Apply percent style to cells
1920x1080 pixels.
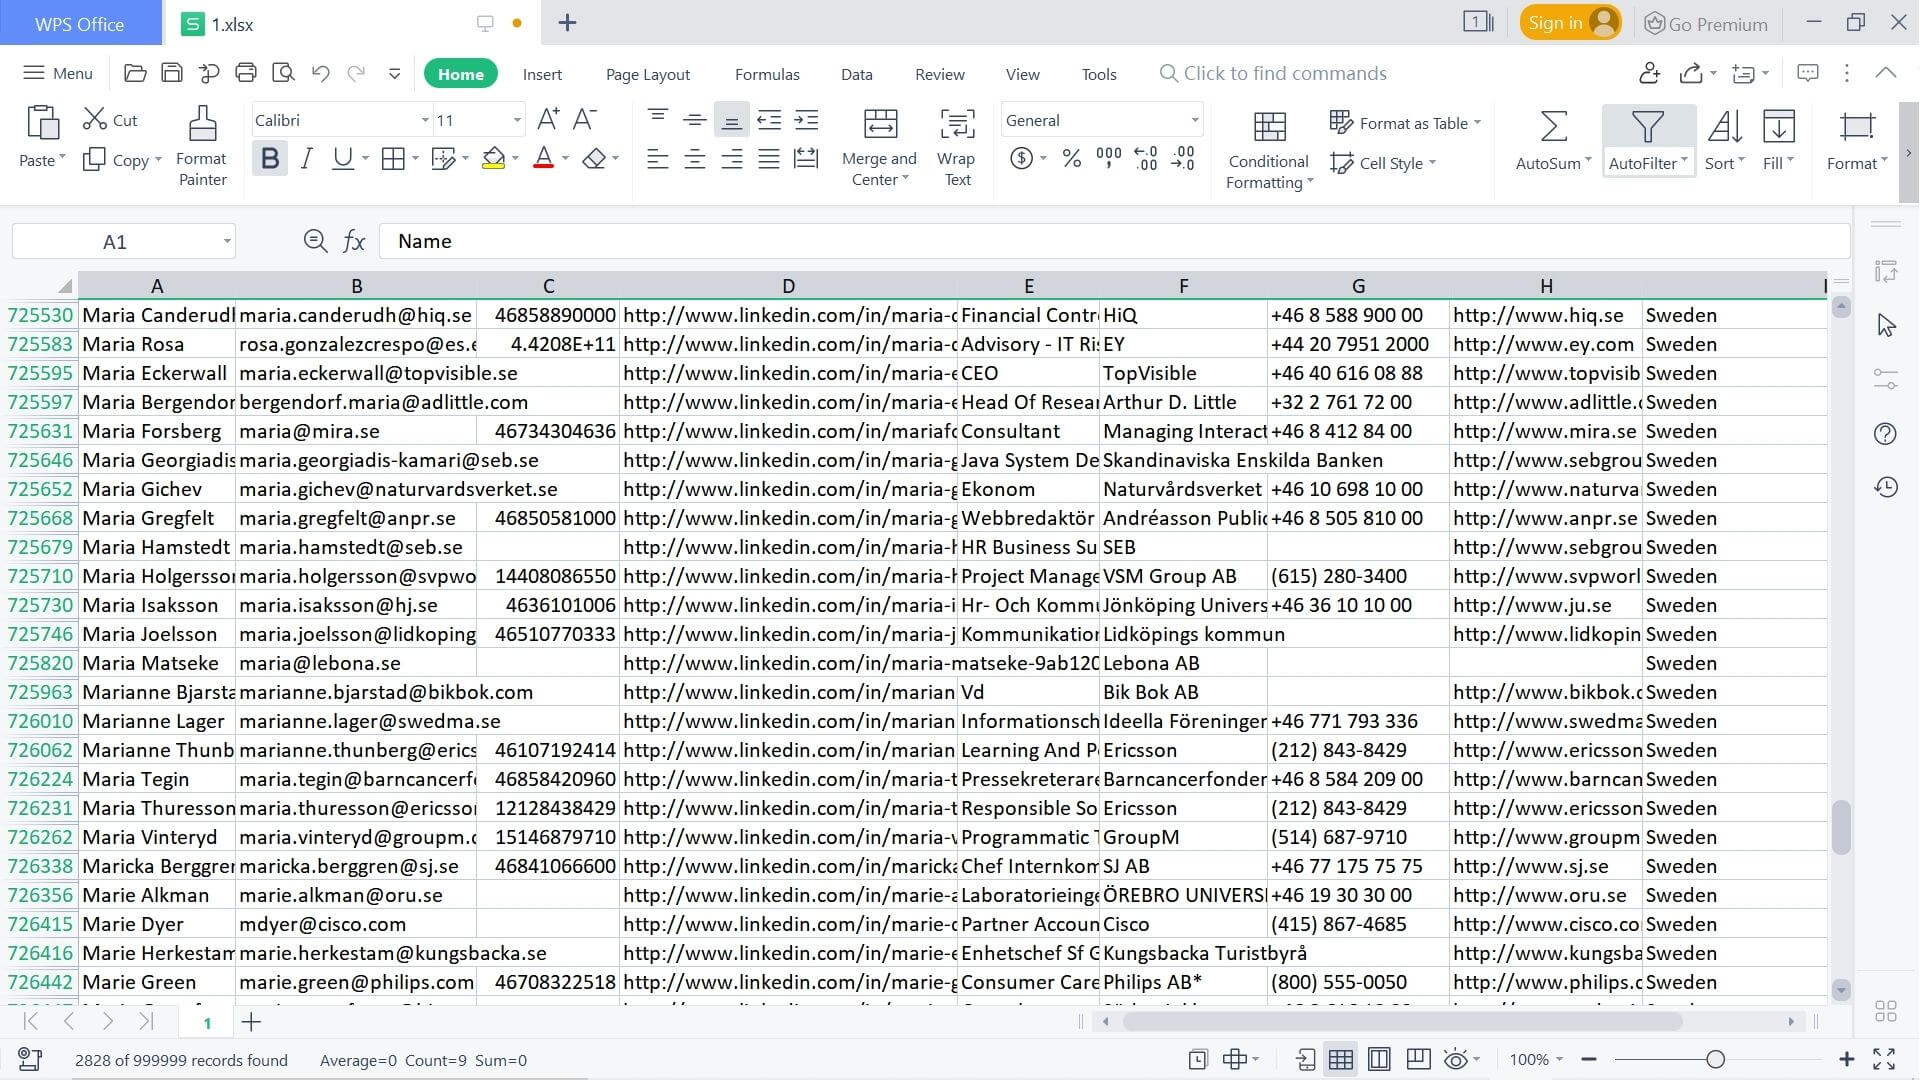(x=1070, y=158)
